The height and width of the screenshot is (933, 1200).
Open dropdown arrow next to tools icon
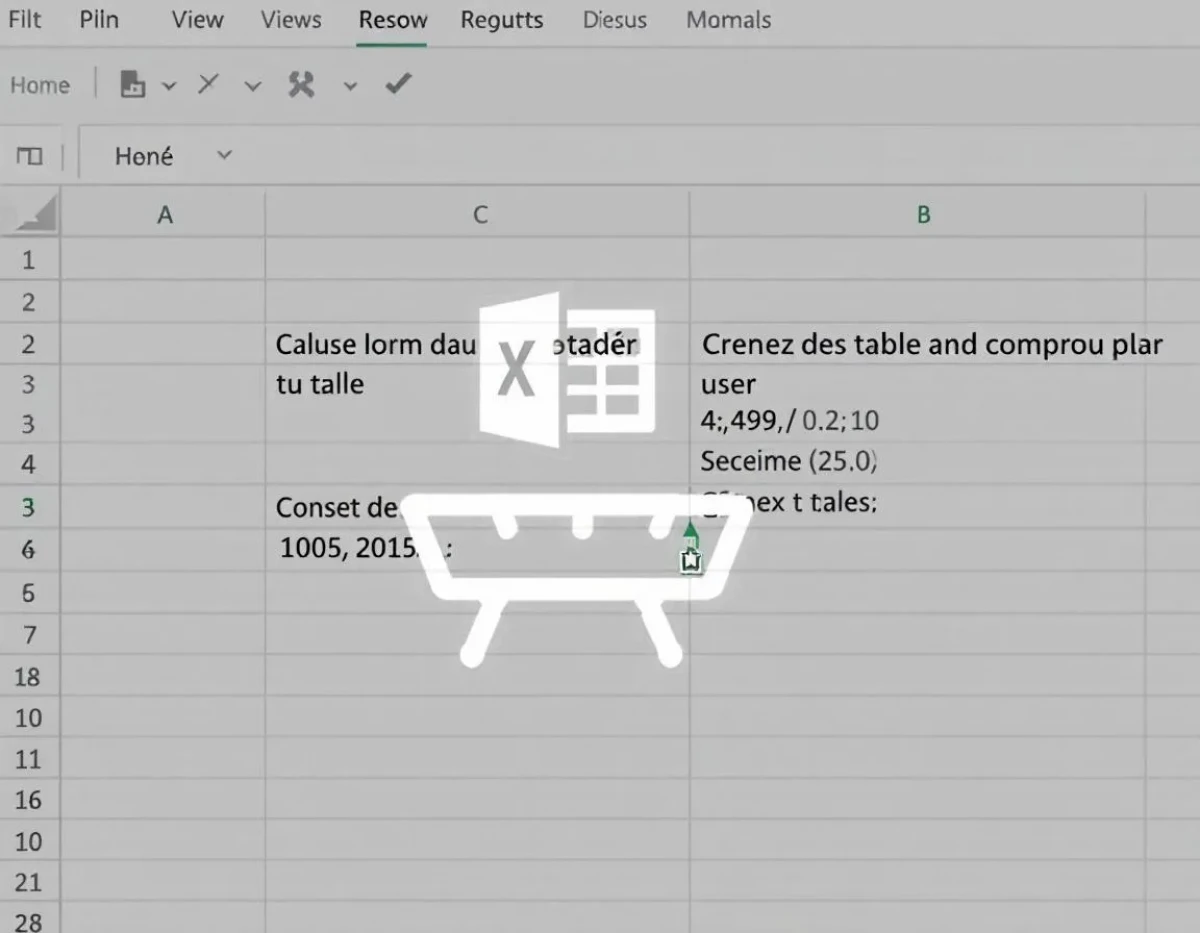coord(350,86)
